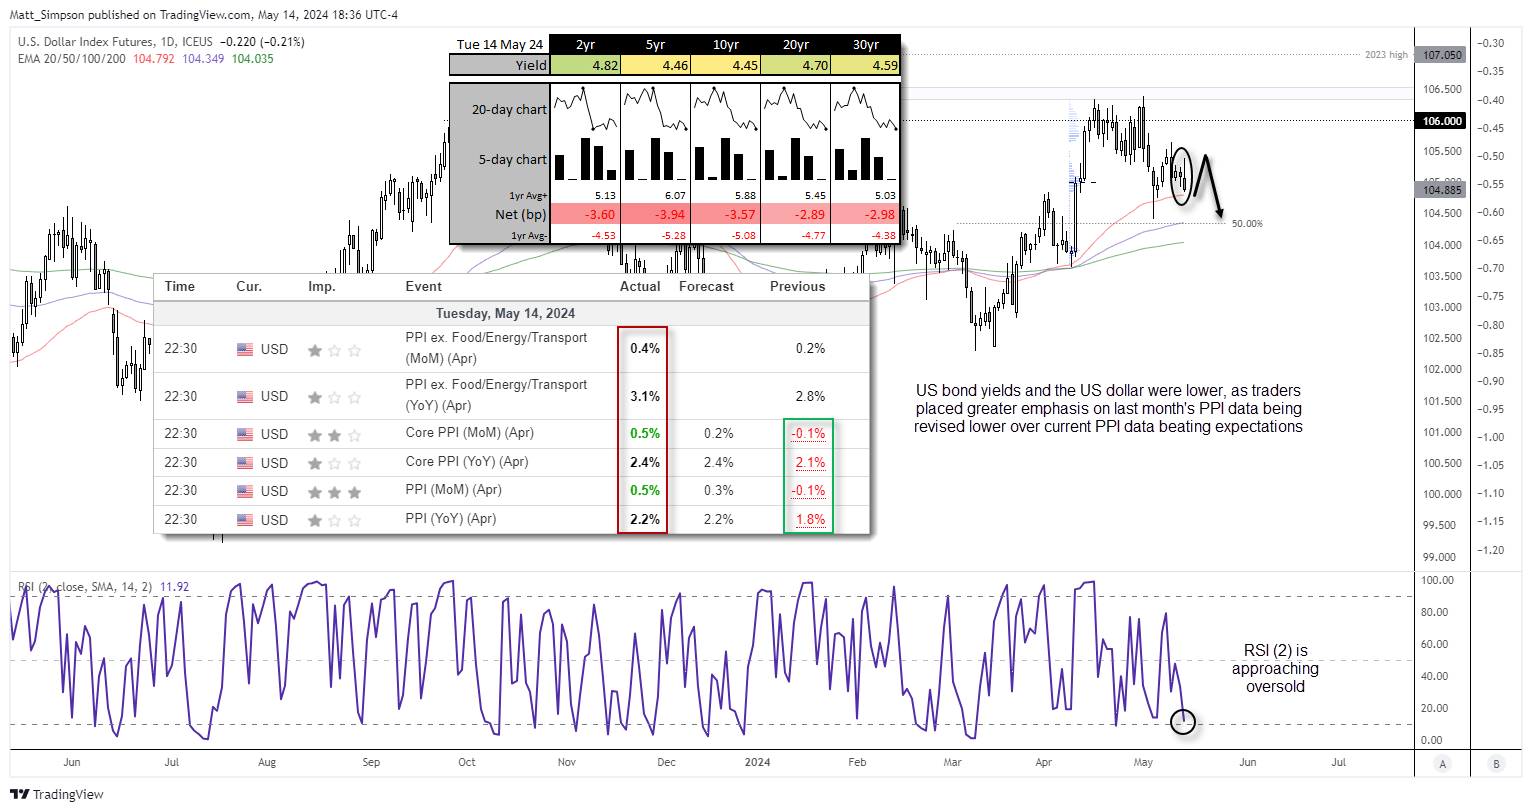Click the 'RSI (2) is approaching oversold' annotation
Viewport: 1532px width, 812px height.
coord(1275,668)
